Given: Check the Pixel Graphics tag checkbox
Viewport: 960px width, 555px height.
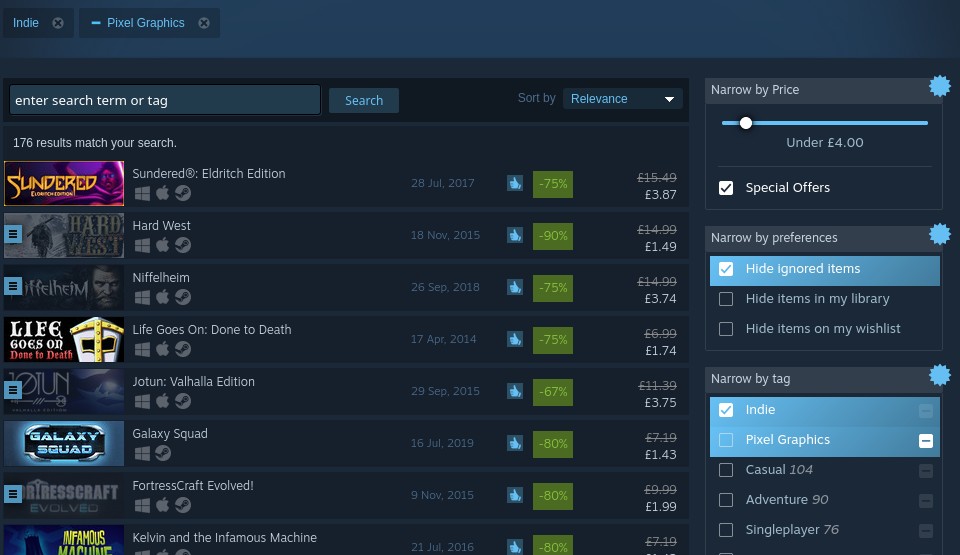Looking at the screenshot, I should click(726, 440).
